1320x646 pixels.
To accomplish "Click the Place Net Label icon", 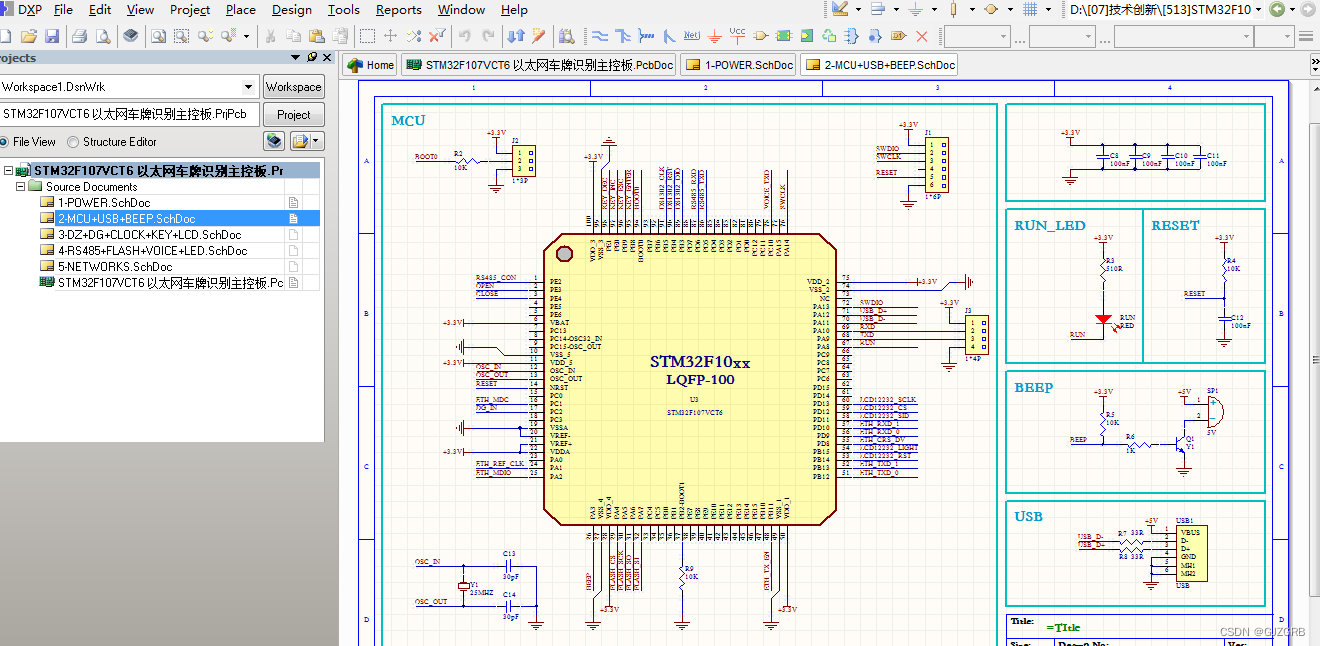I will click(691, 36).
